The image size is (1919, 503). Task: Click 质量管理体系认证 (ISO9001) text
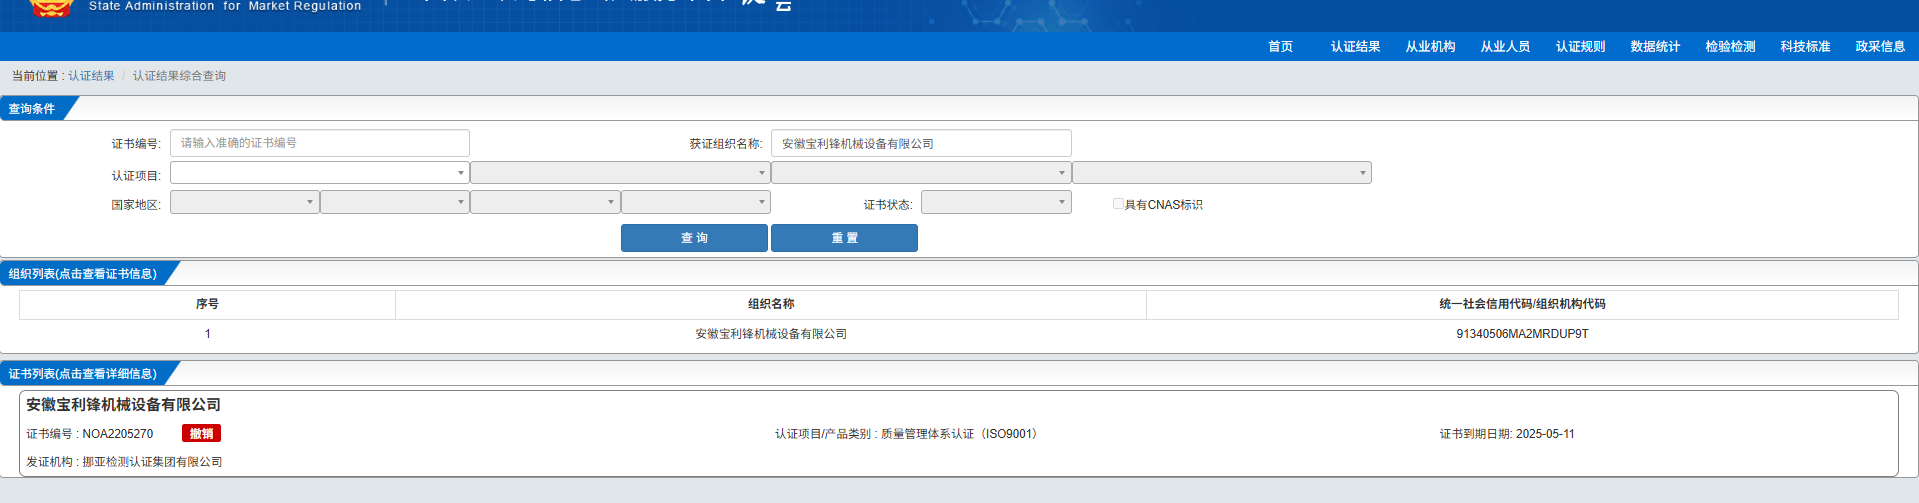[960, 434]
